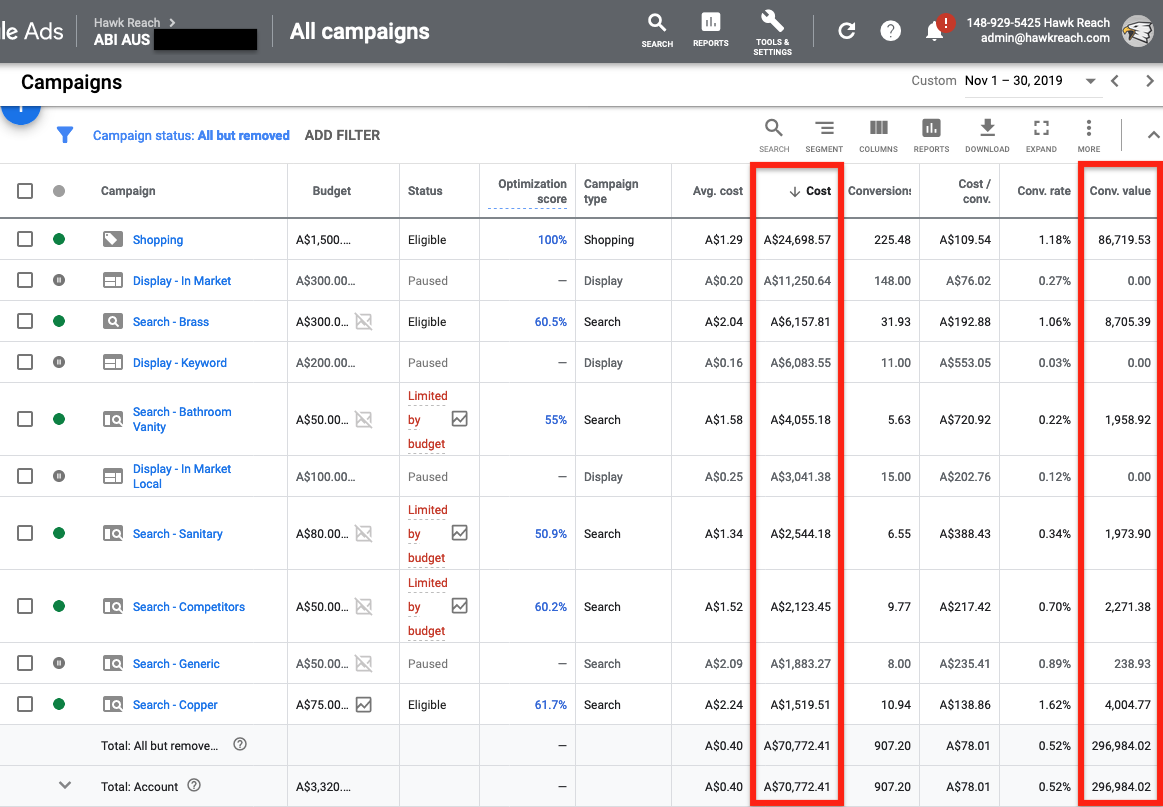1163x807 pixels.
Task: Open the More options menu
Action: (x=1089, y=135)
